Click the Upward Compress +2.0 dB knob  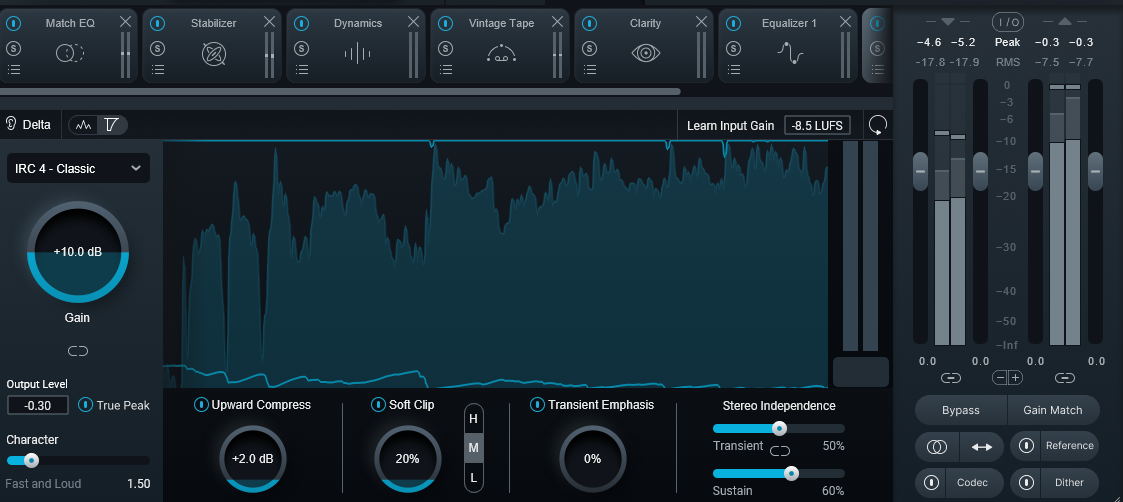253,459
